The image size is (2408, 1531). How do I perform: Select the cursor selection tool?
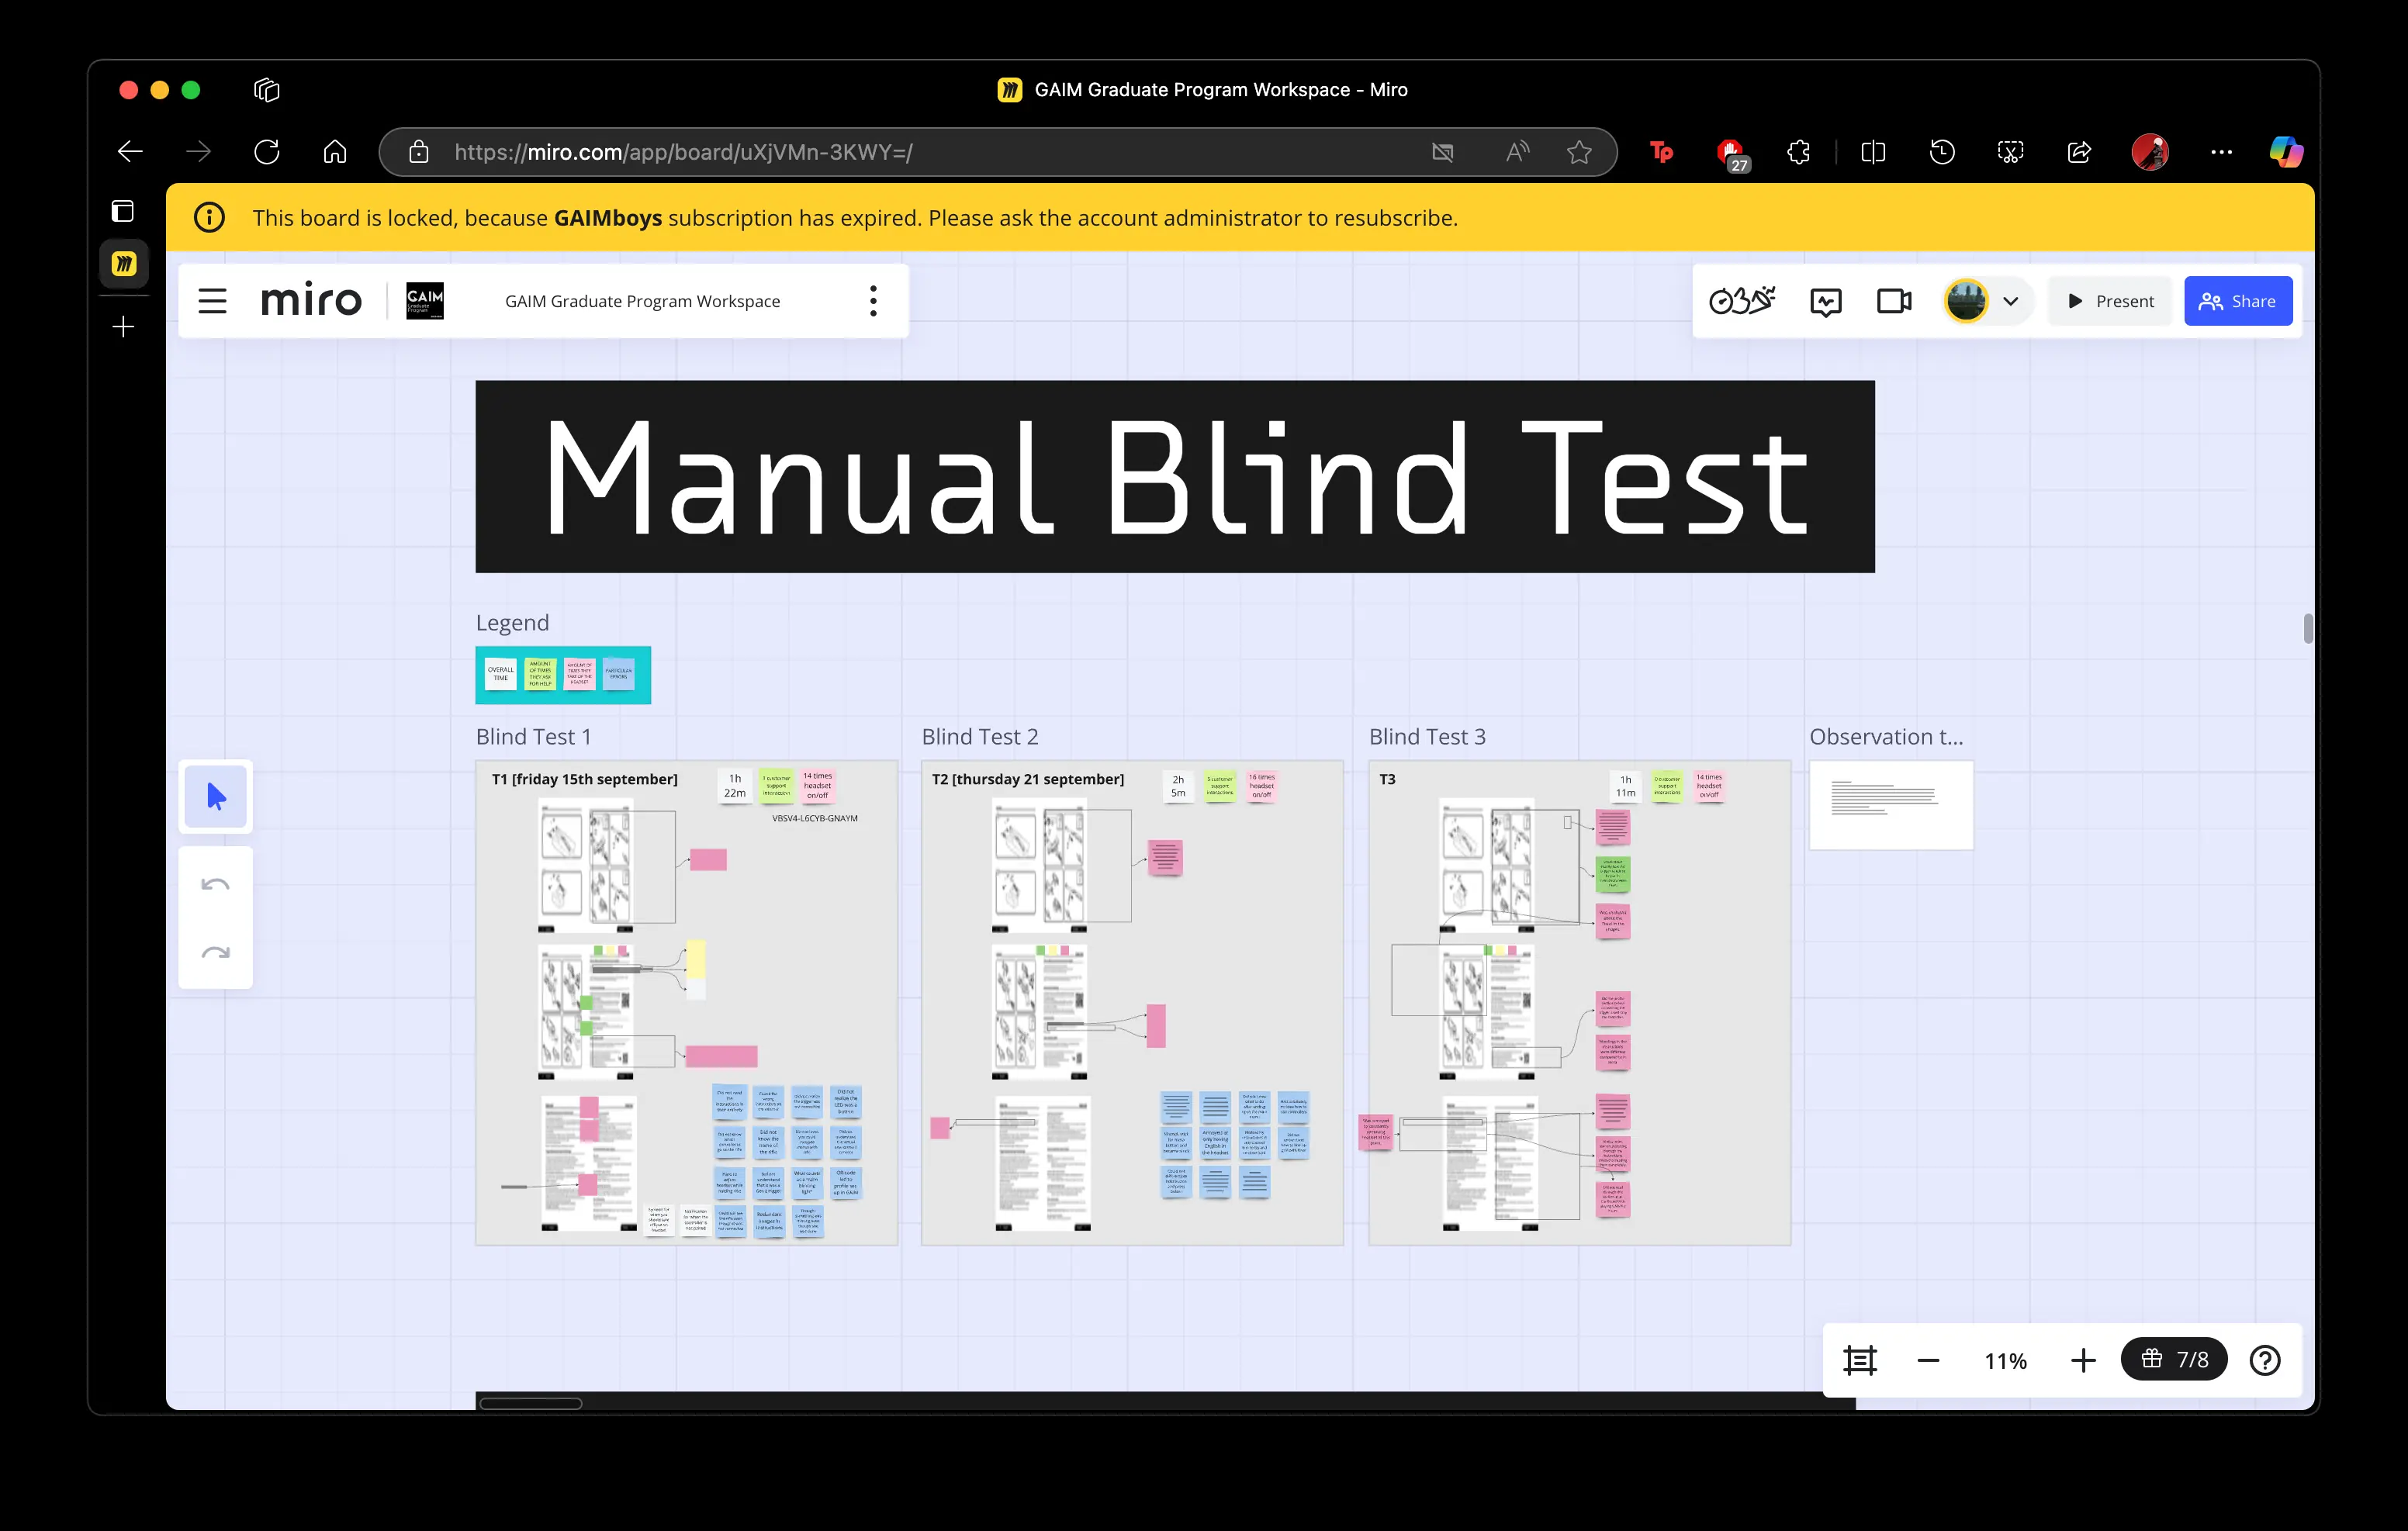click(x=216, y=796)
